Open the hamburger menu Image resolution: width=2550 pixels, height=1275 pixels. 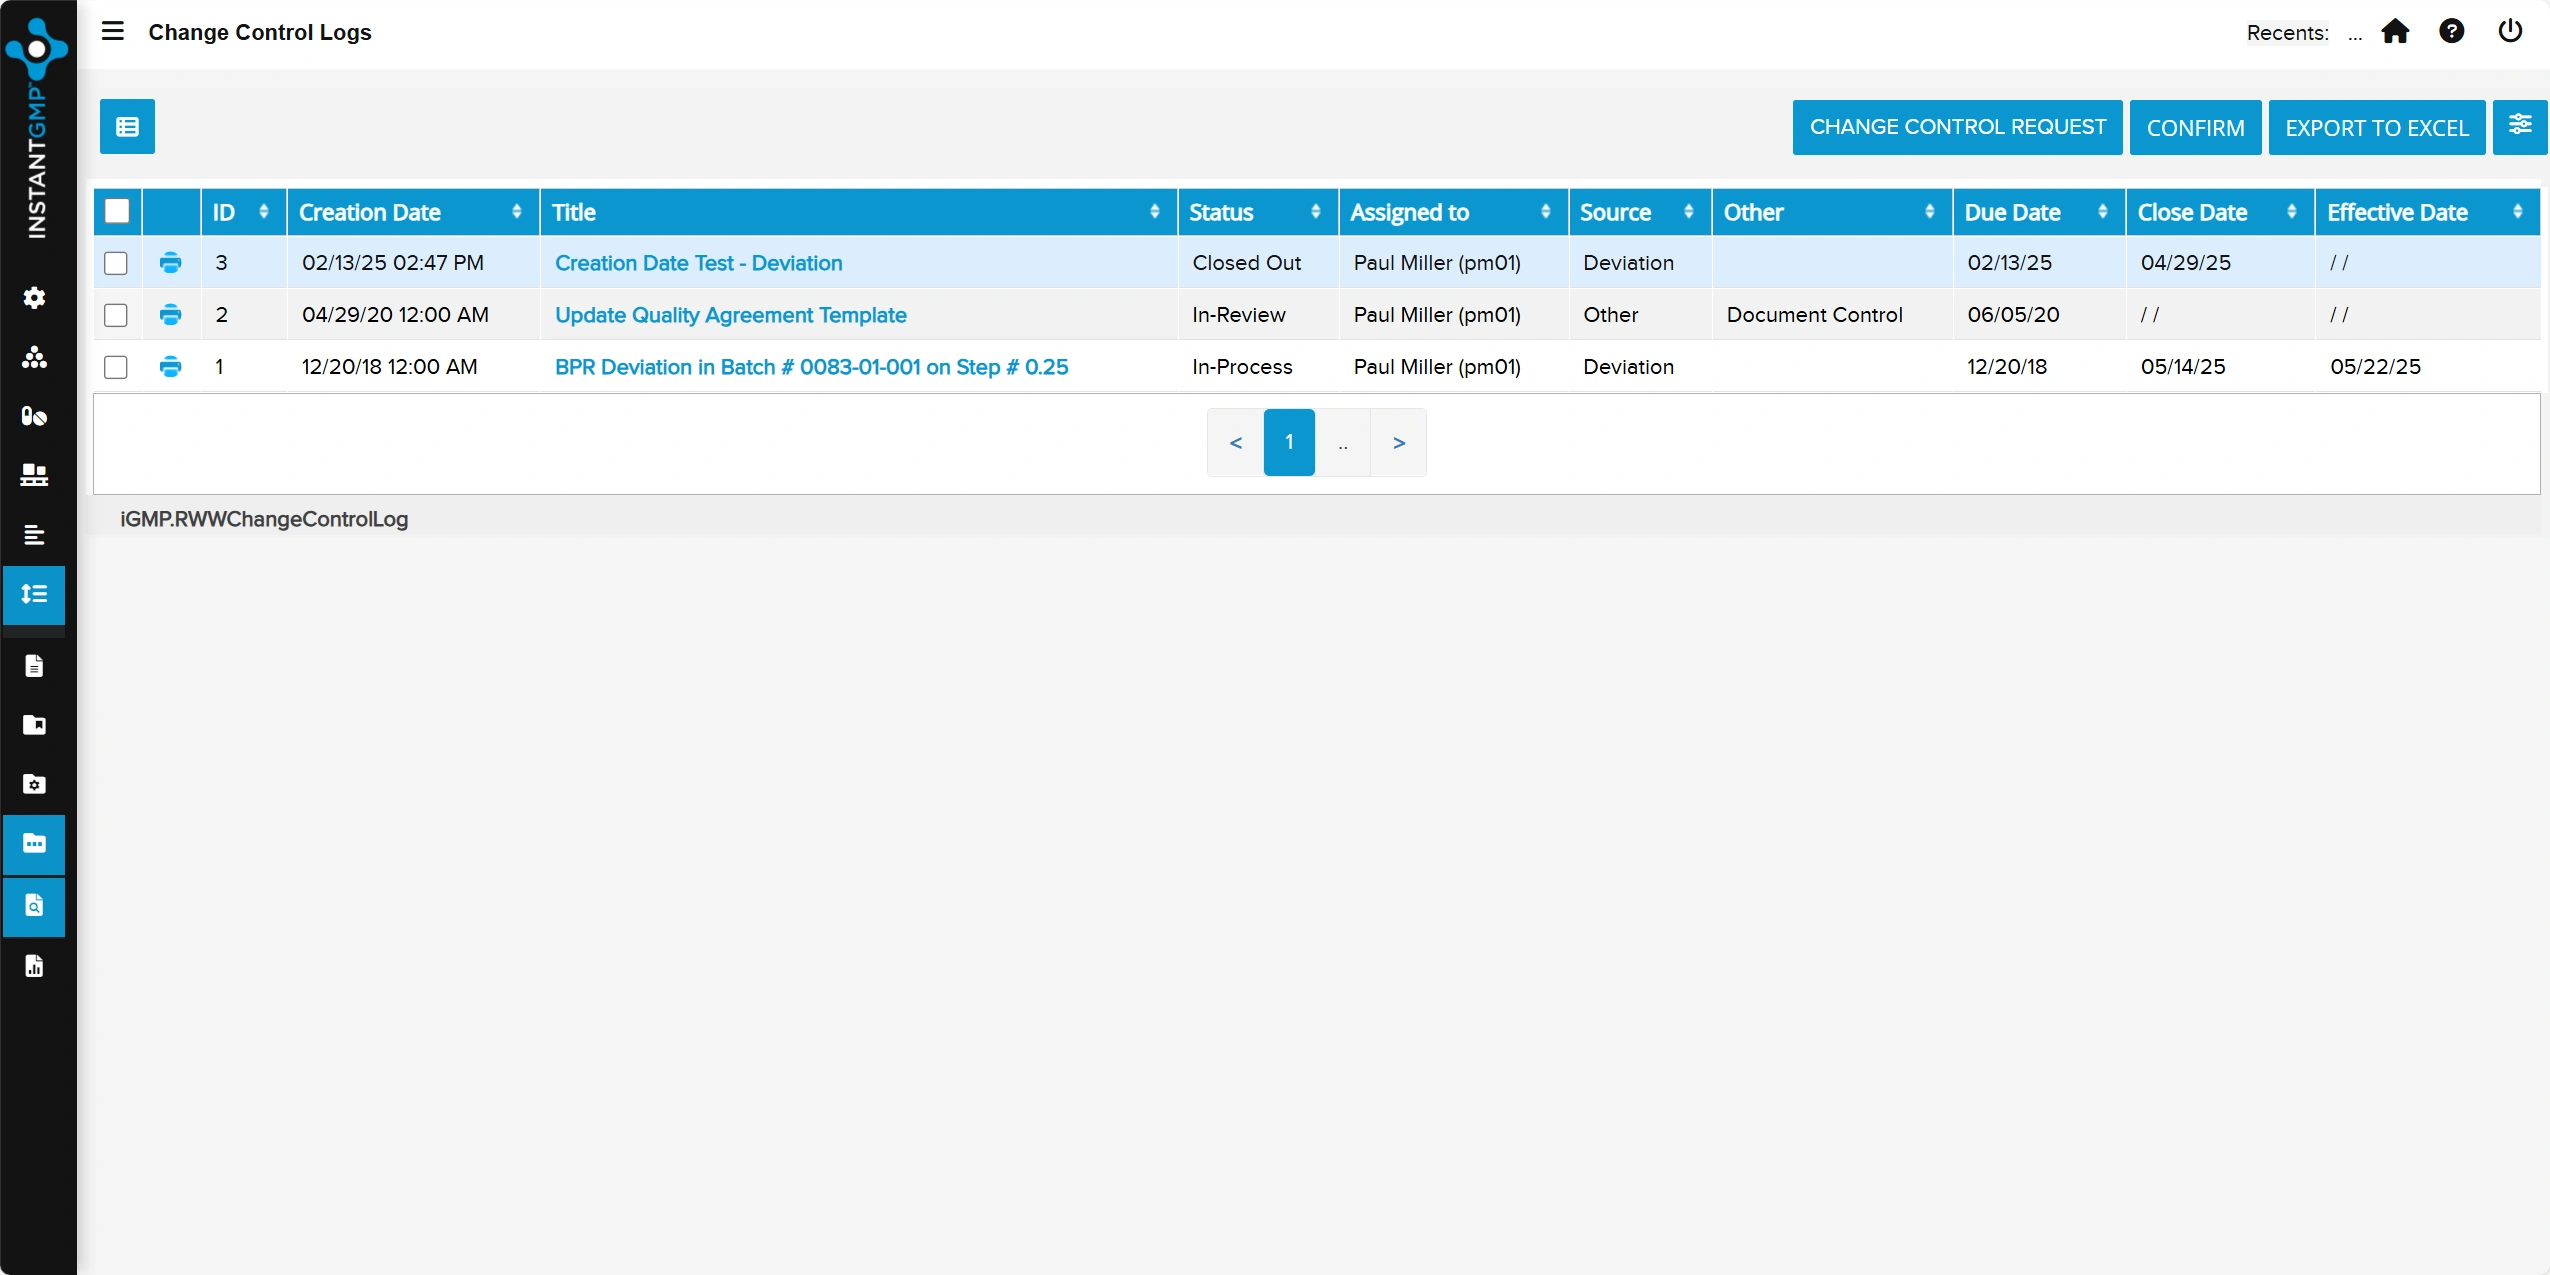tap(113, 31)
